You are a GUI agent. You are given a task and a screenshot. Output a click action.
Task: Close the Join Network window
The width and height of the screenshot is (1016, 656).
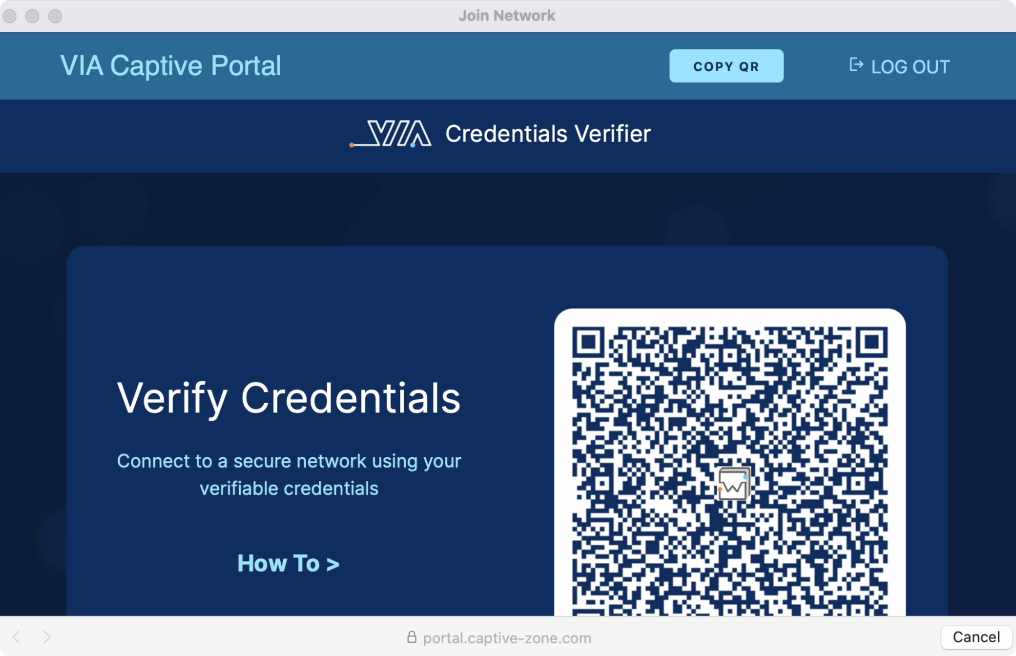[13, 16]
